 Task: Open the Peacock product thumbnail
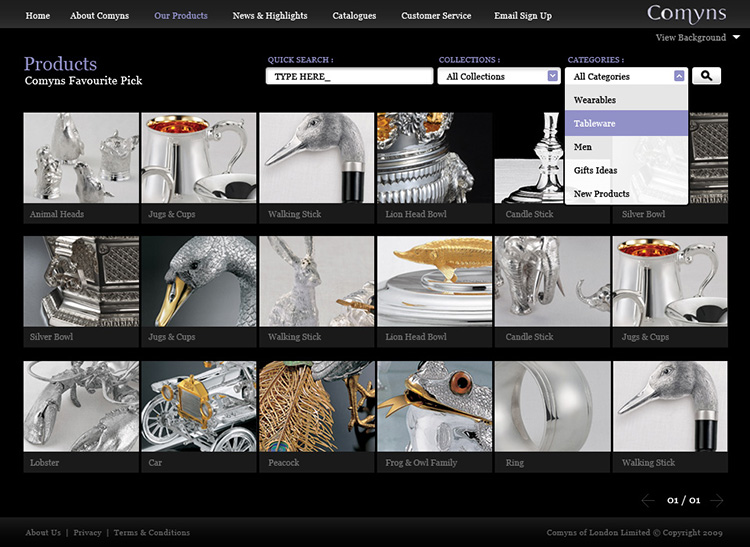pyautogui.click(x=316, y=406)
